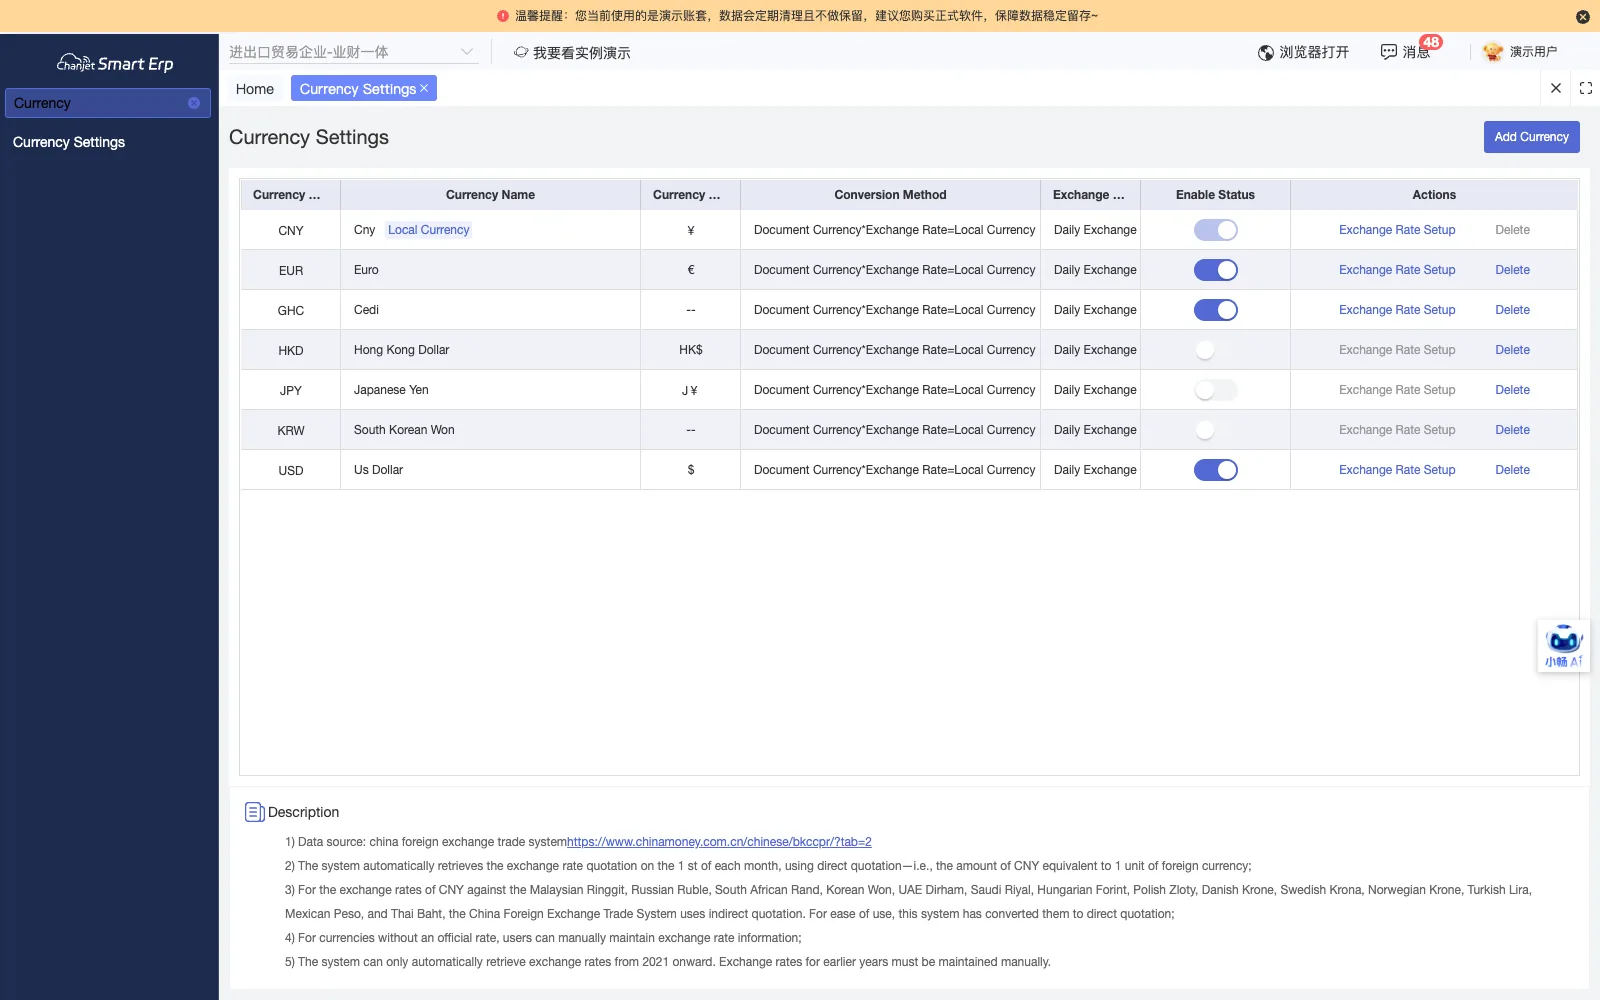Close all tabs with the X icon
Screen dimensions: 1600x1000
point(1556,88)
